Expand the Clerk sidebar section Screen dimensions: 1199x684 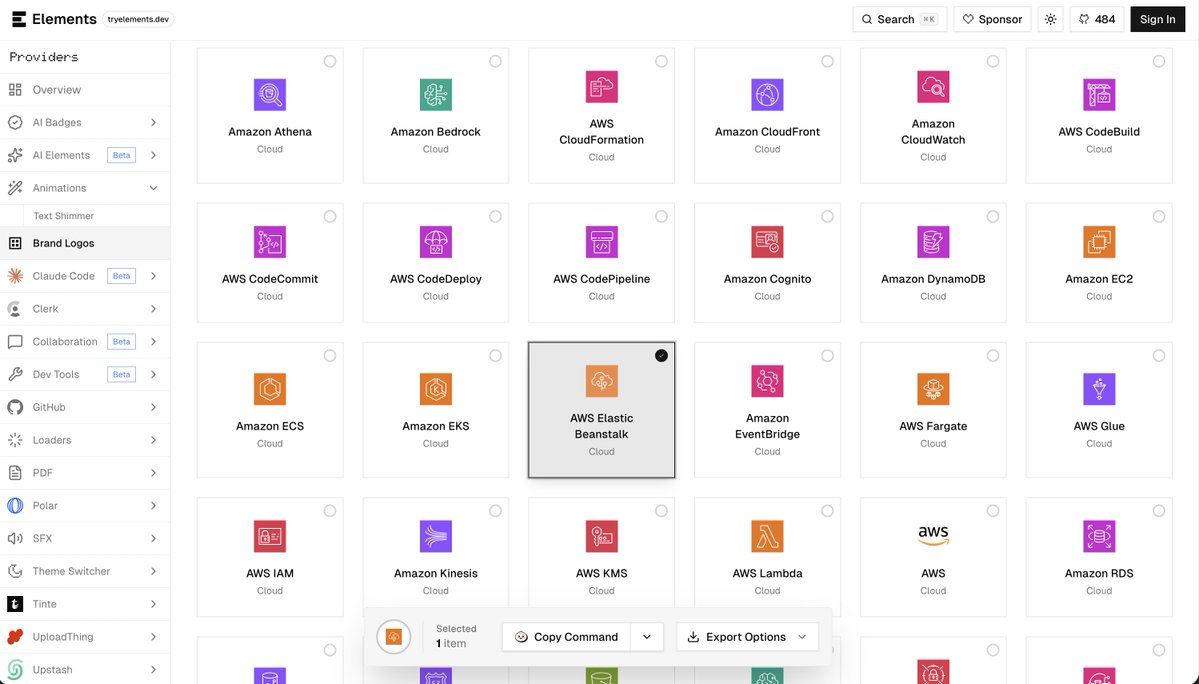click(x=154, y=309)
